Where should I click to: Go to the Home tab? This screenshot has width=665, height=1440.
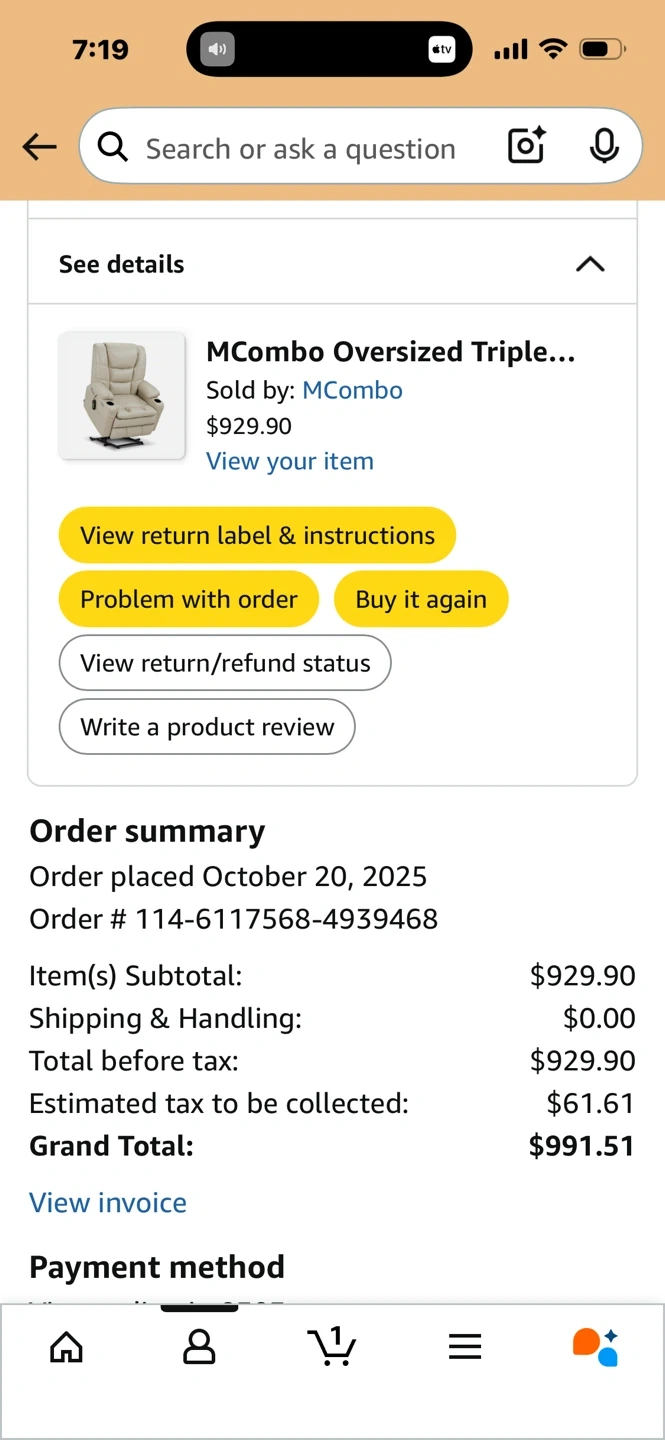click(x=66, y=1347)
